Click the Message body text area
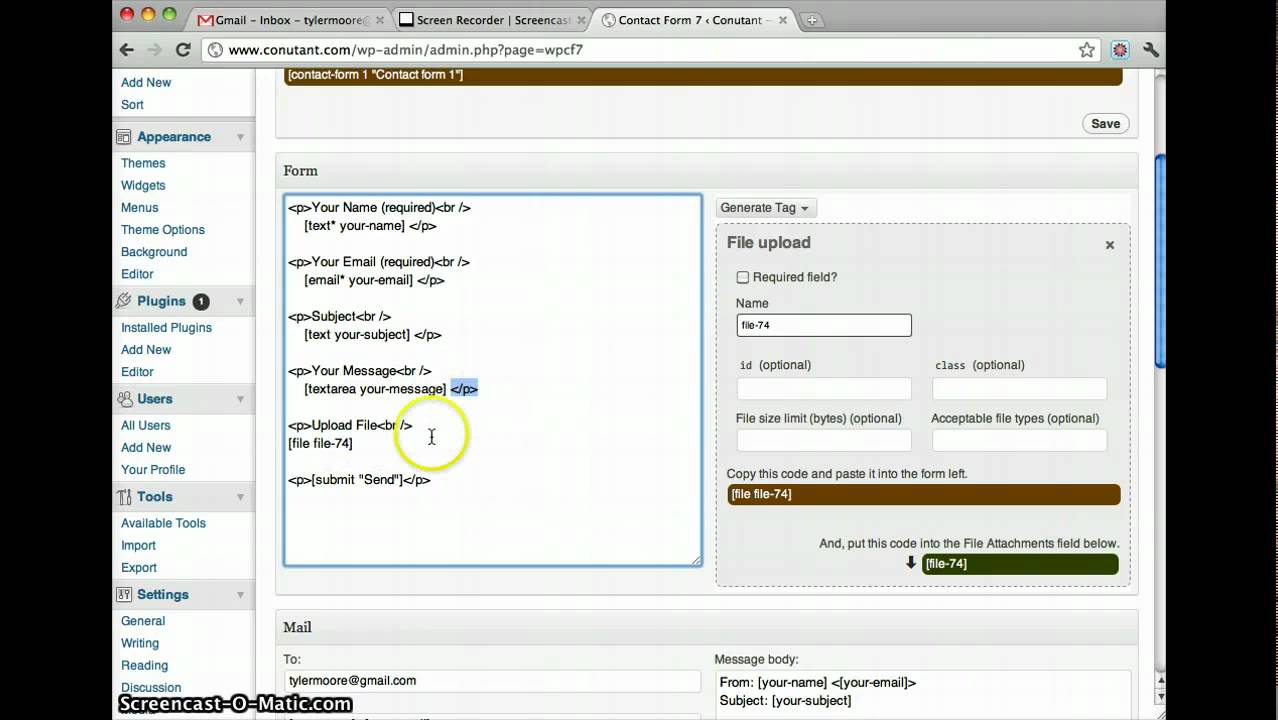 [923, 695]
